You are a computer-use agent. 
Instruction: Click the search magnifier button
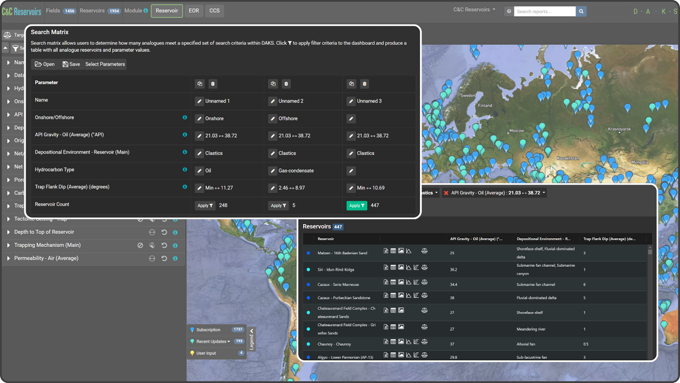click(x=581, y=11)
